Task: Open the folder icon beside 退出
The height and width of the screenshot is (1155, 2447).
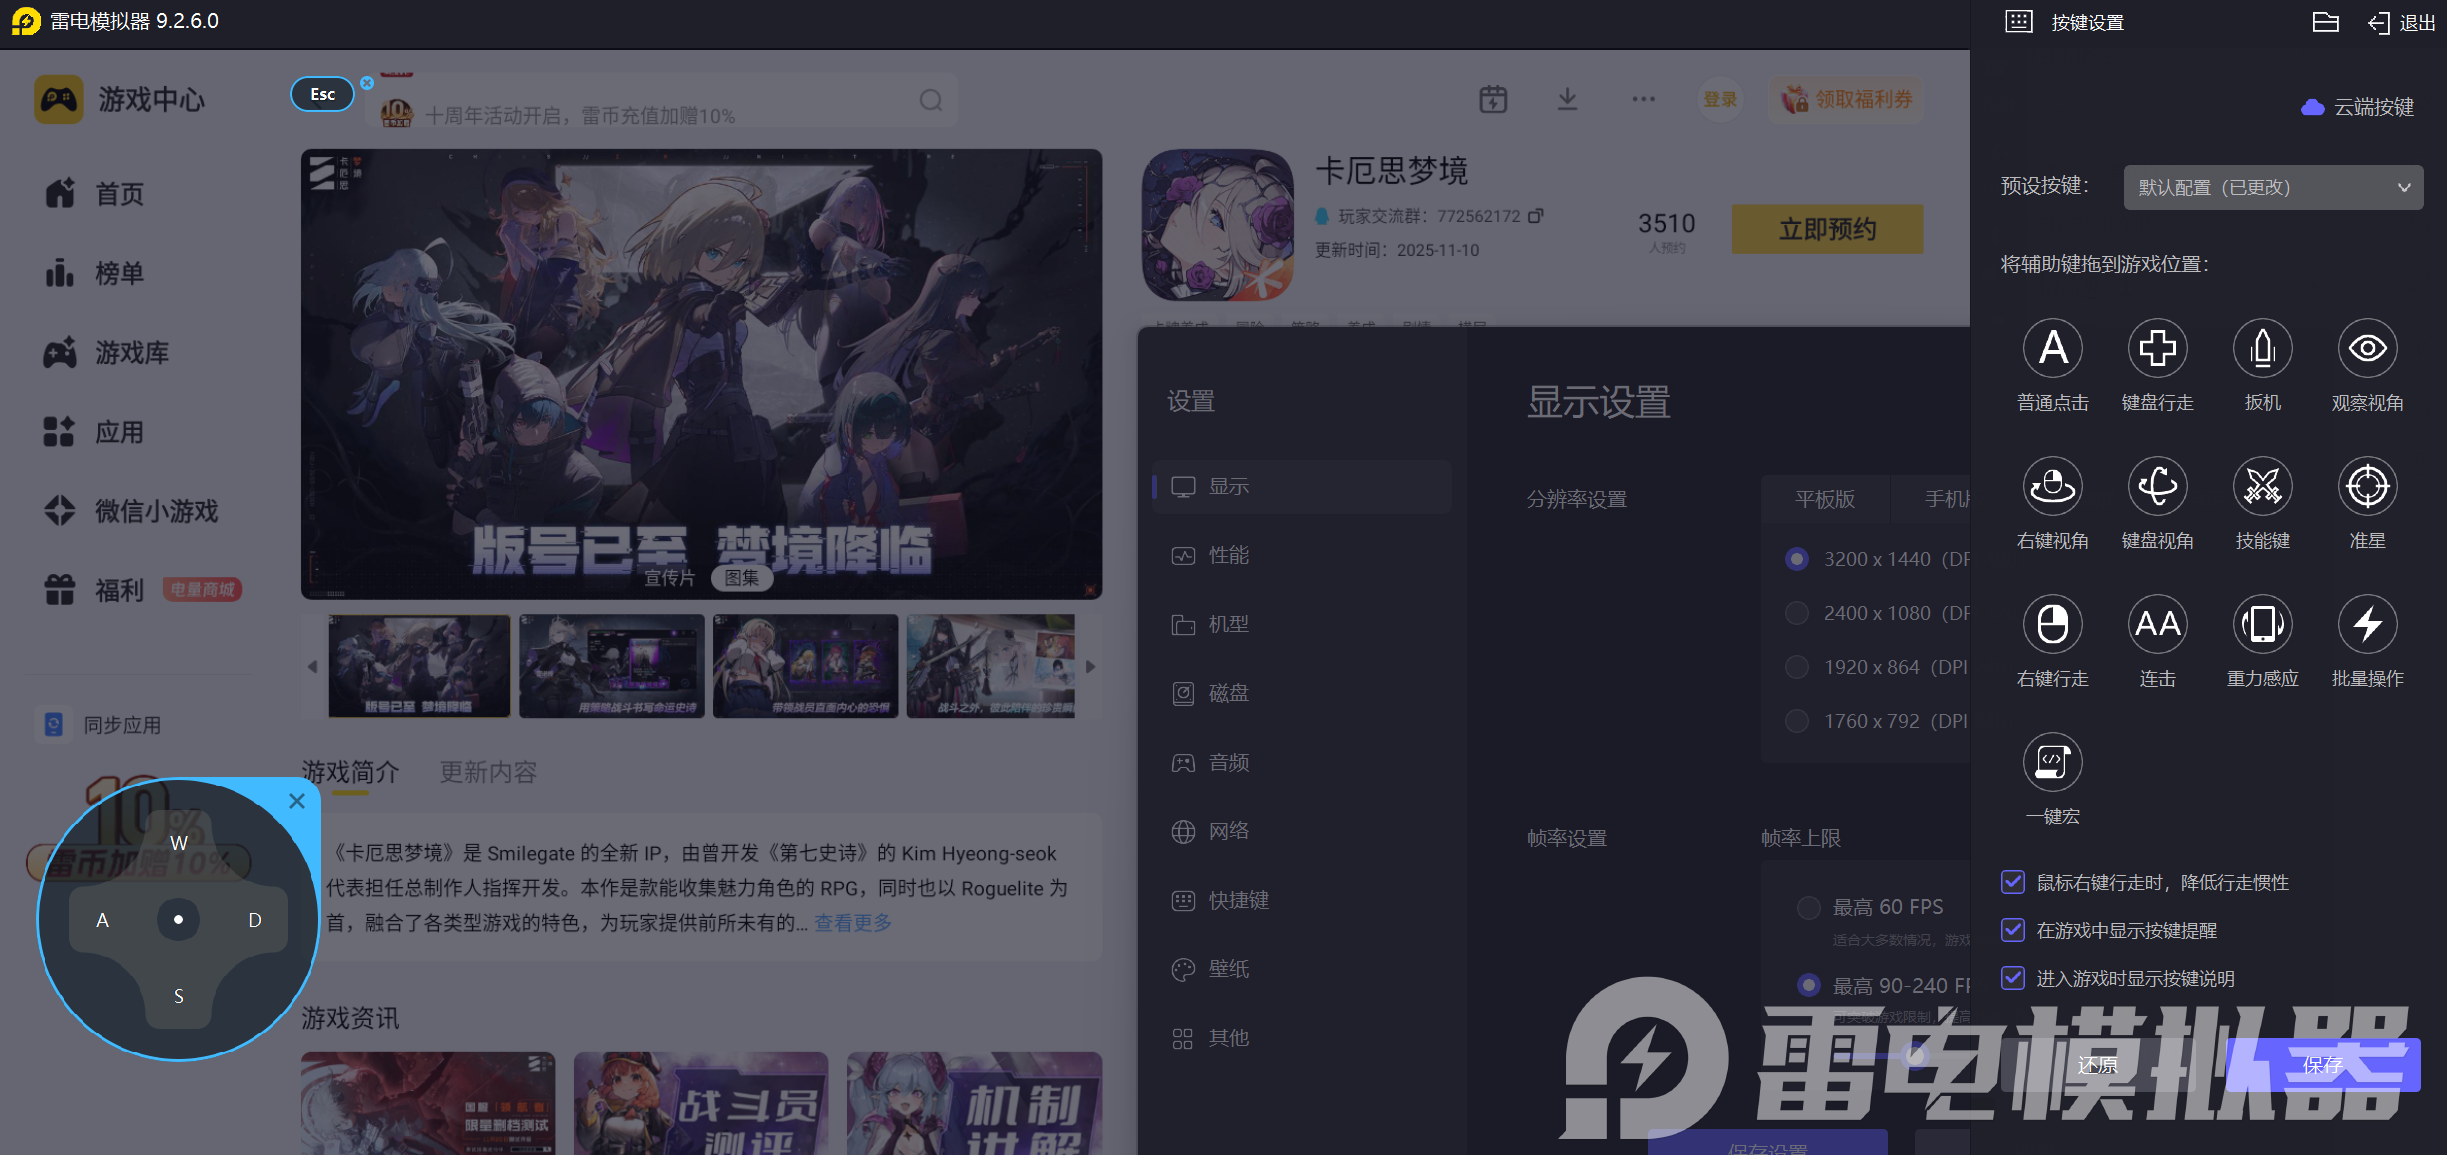Action: pyautogui.click(x=2325, y=22)
